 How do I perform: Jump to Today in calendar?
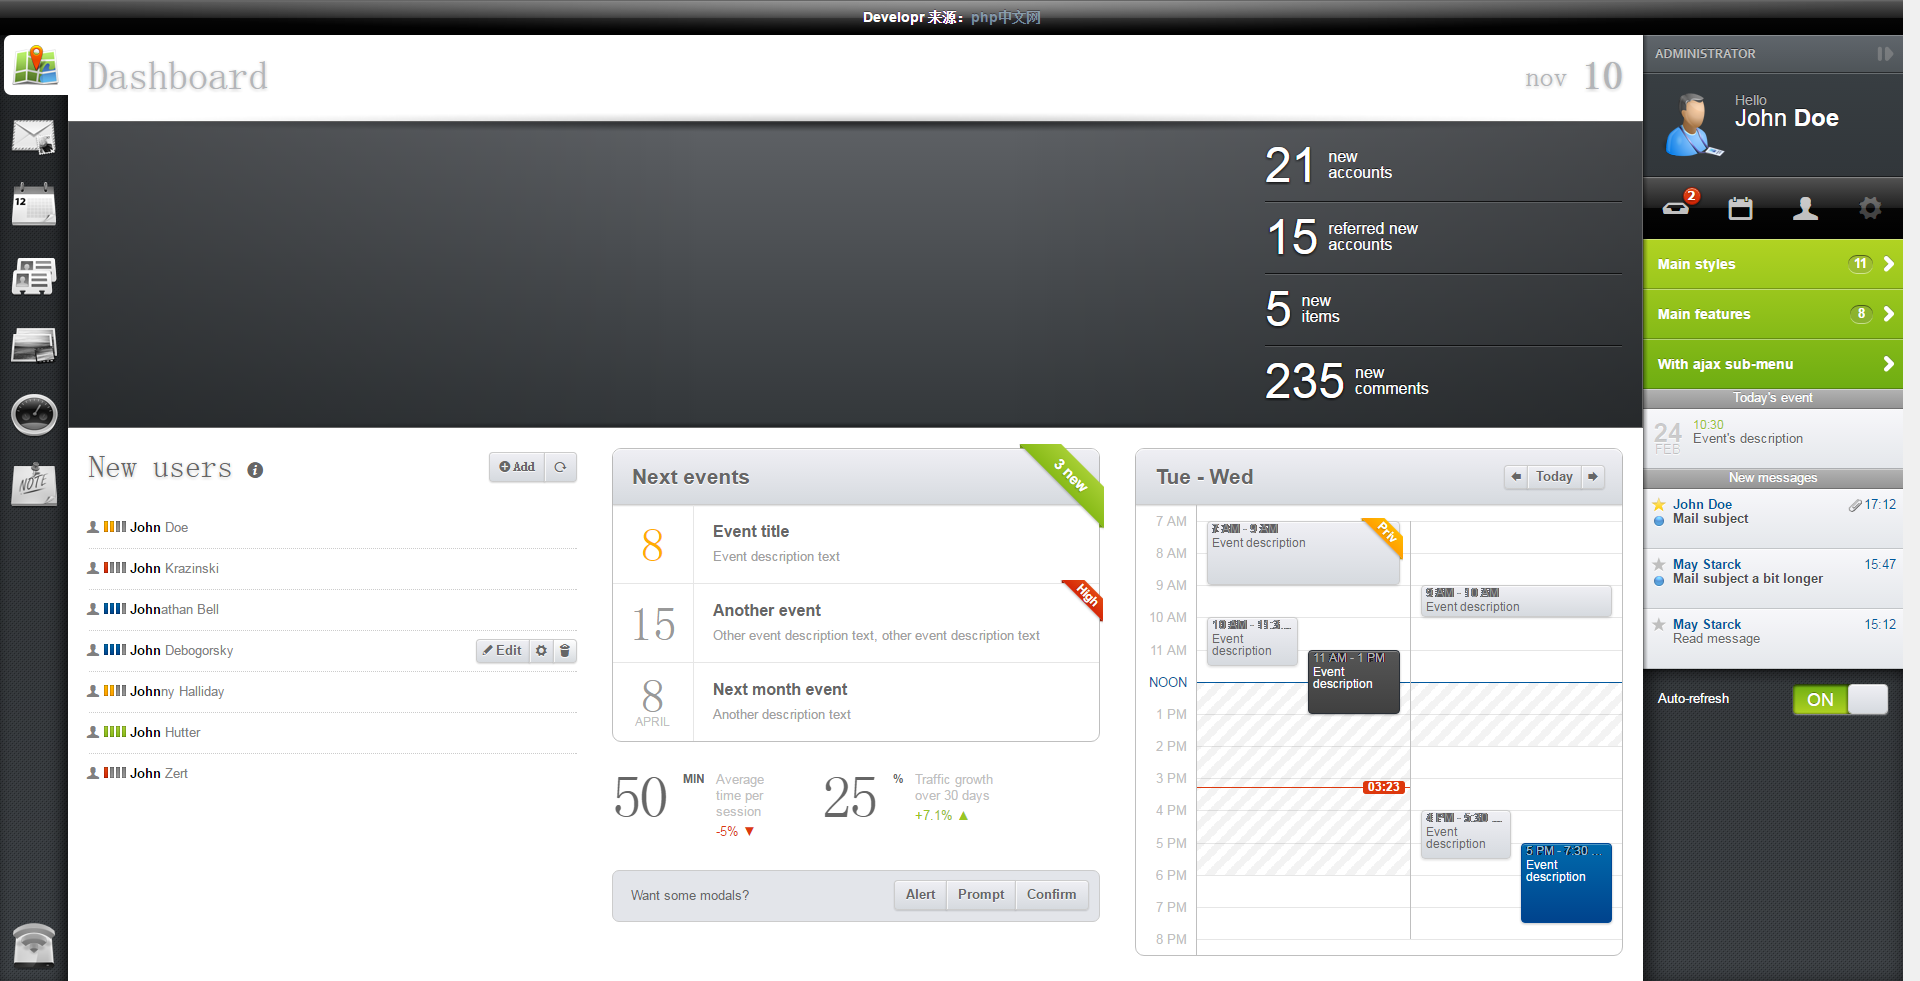(1554, 477)
